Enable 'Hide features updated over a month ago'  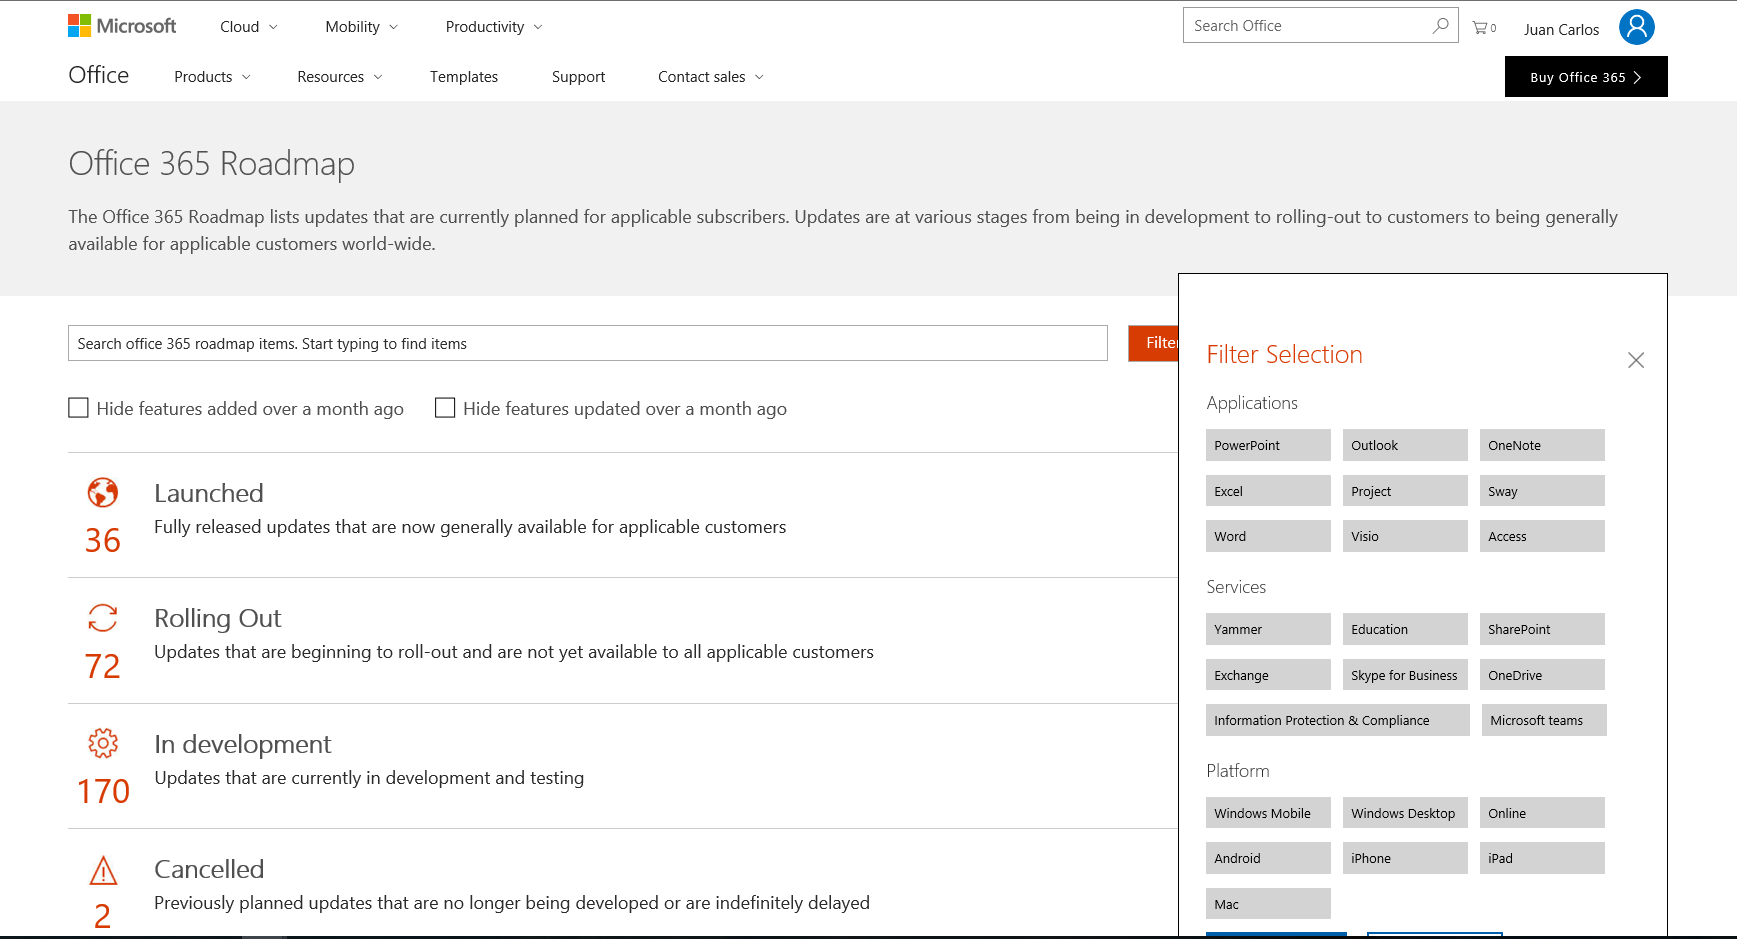click(444, 407)
